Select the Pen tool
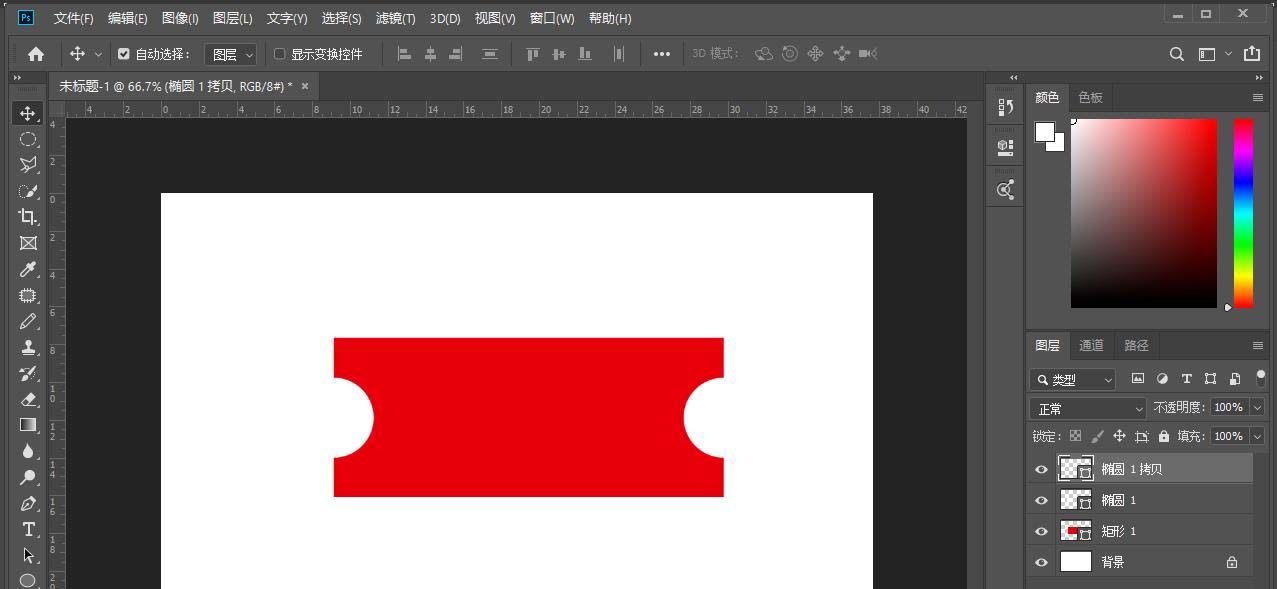Image resolution: width=1277 pixels, height=589 pixels. pos(28,503)
